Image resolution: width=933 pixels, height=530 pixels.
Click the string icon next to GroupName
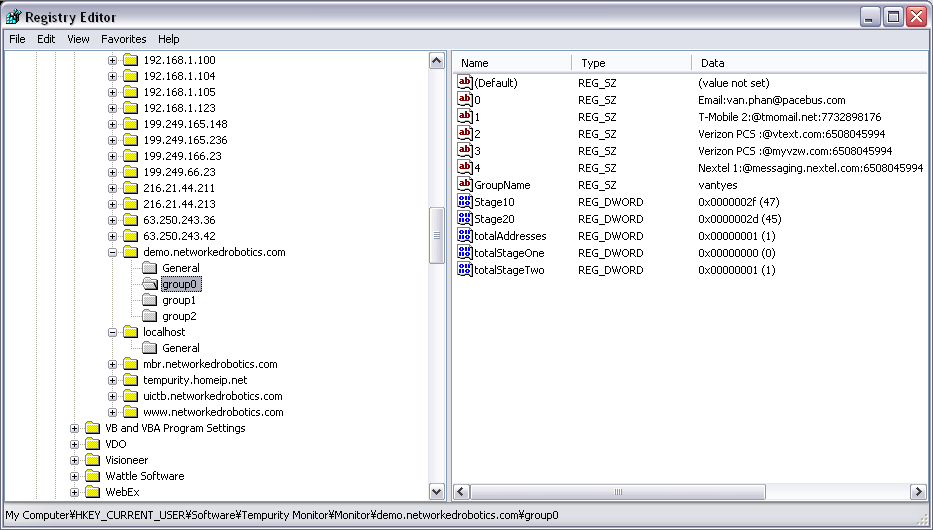(465, 185)
